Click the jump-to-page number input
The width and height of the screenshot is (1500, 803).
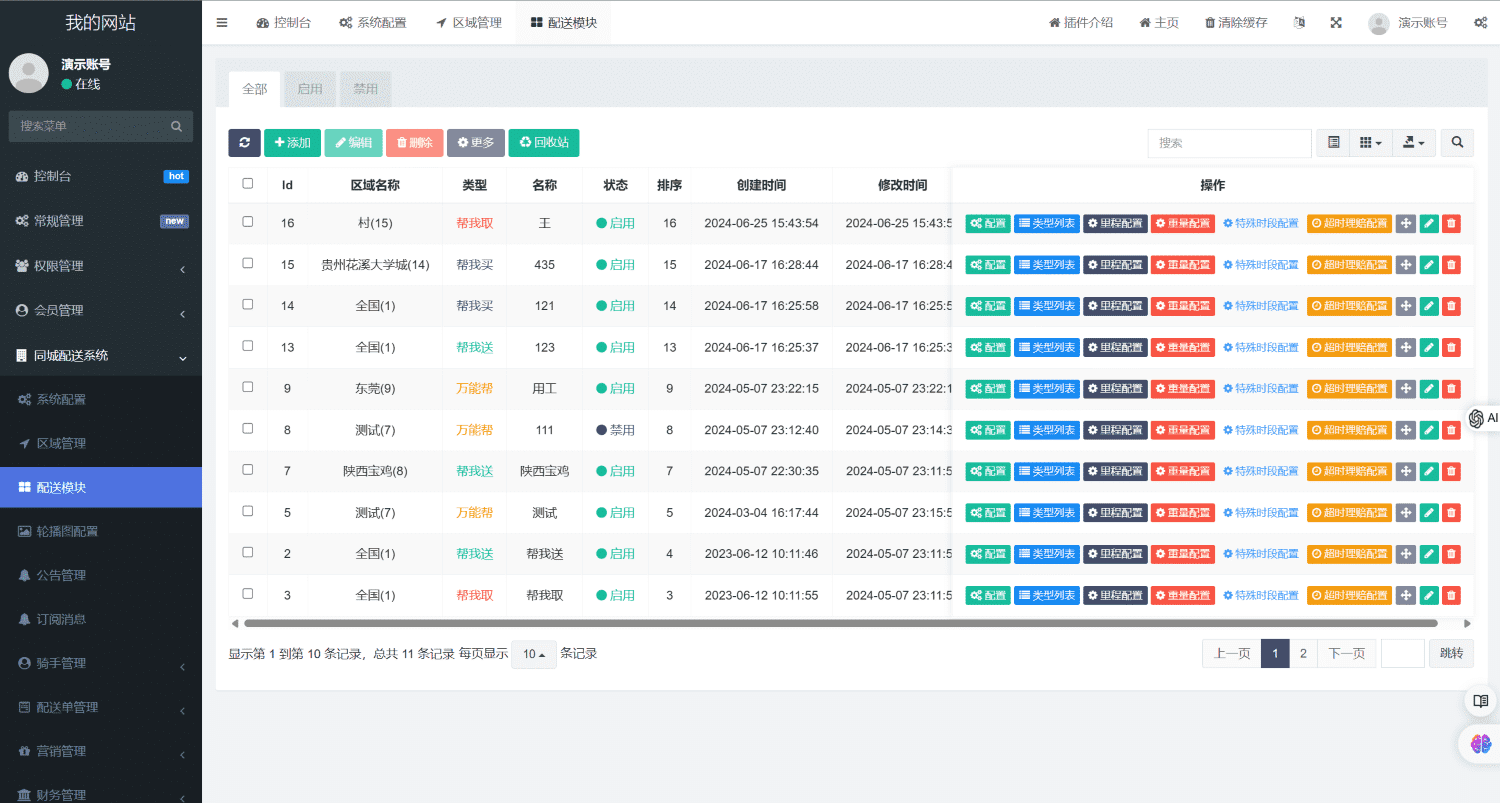click(1402, 654)
